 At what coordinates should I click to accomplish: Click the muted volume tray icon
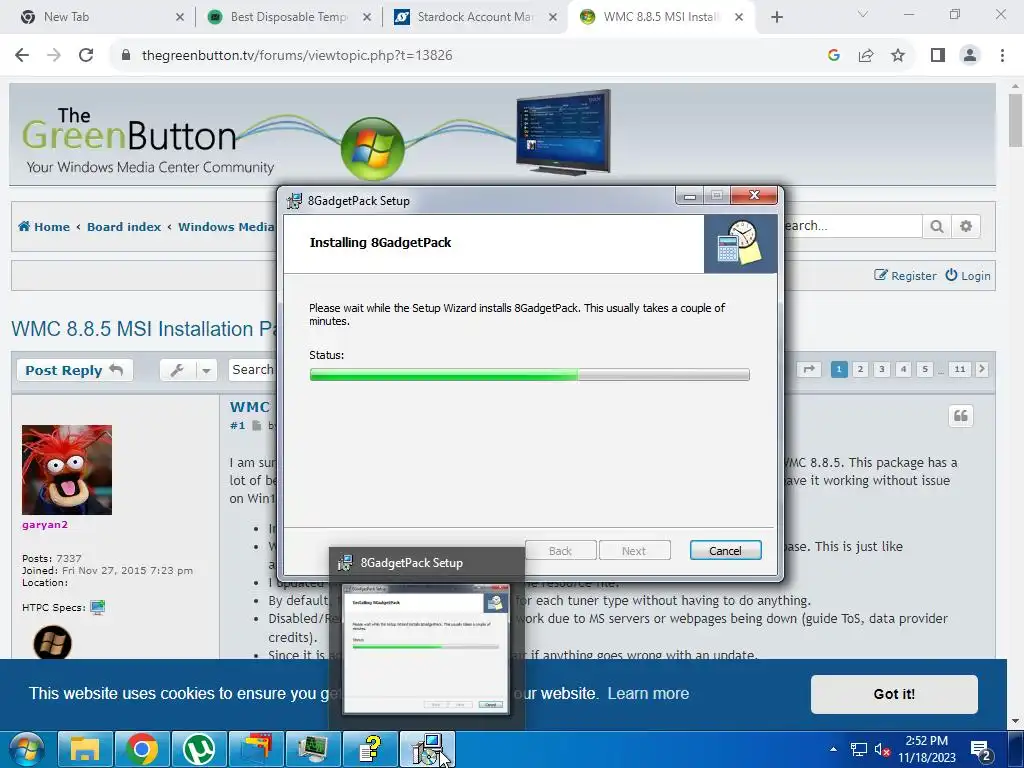(882, 750)
